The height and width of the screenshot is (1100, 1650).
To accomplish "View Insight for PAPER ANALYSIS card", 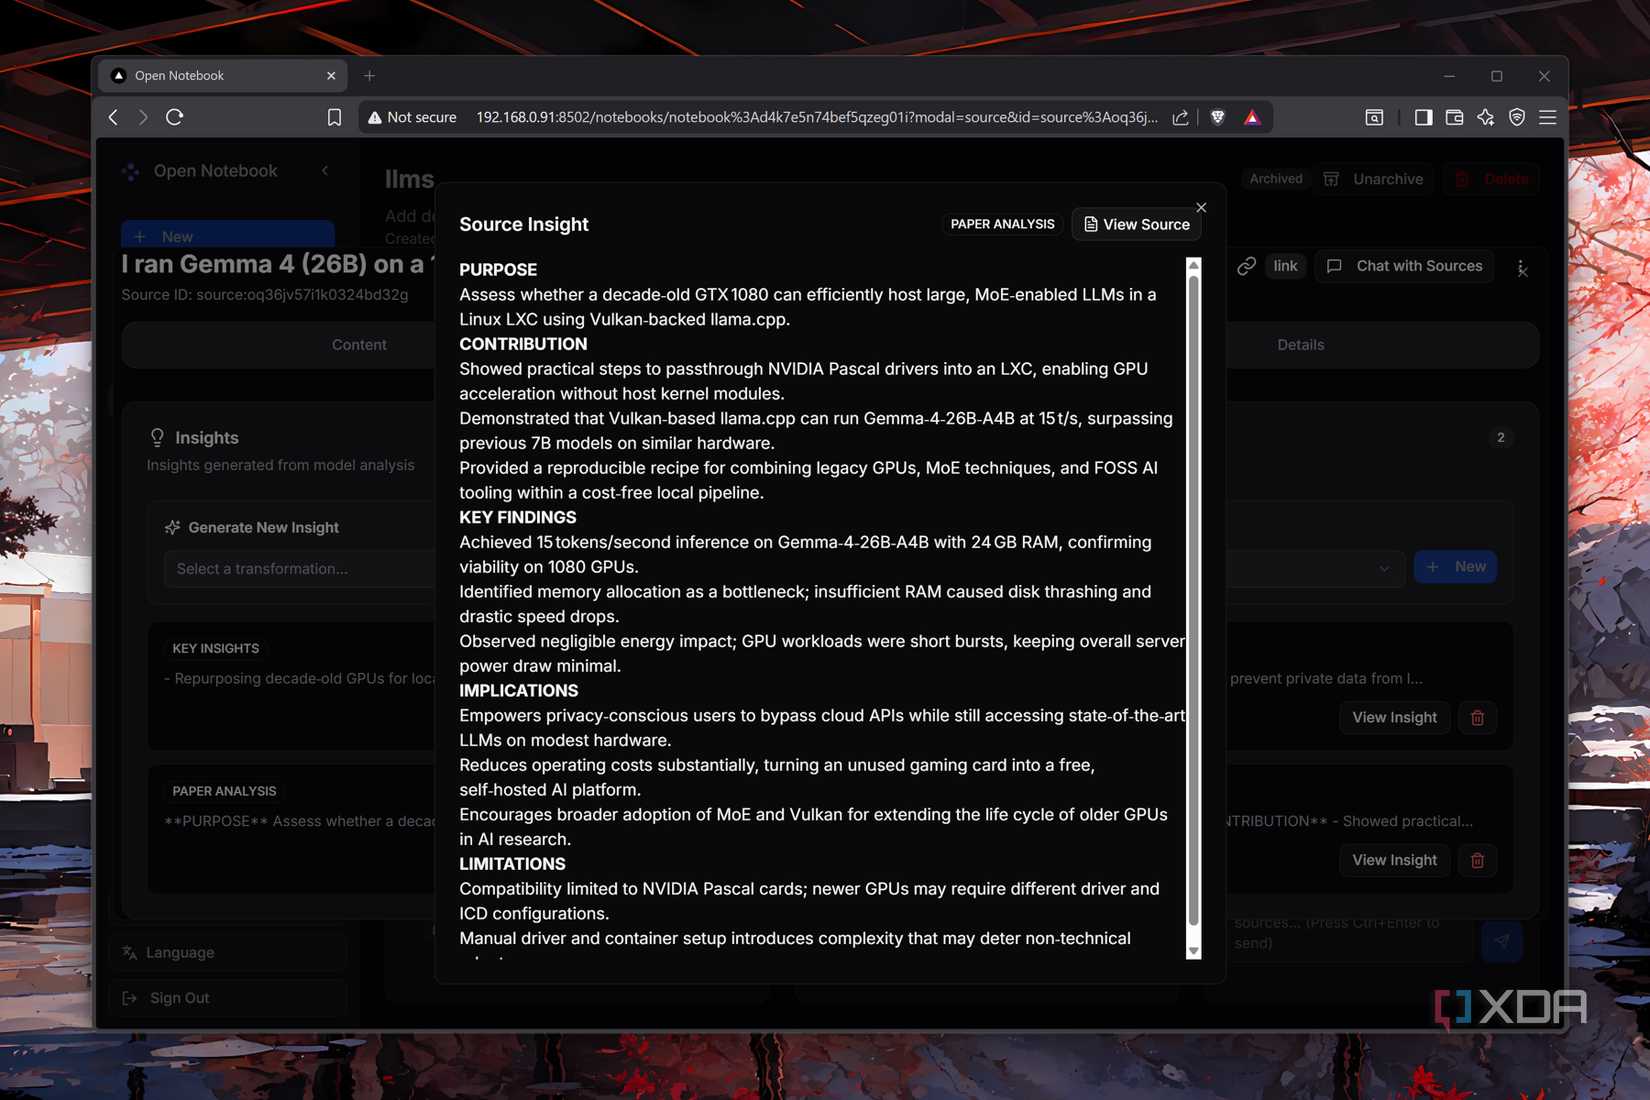I will click(x=1394, y=860).
